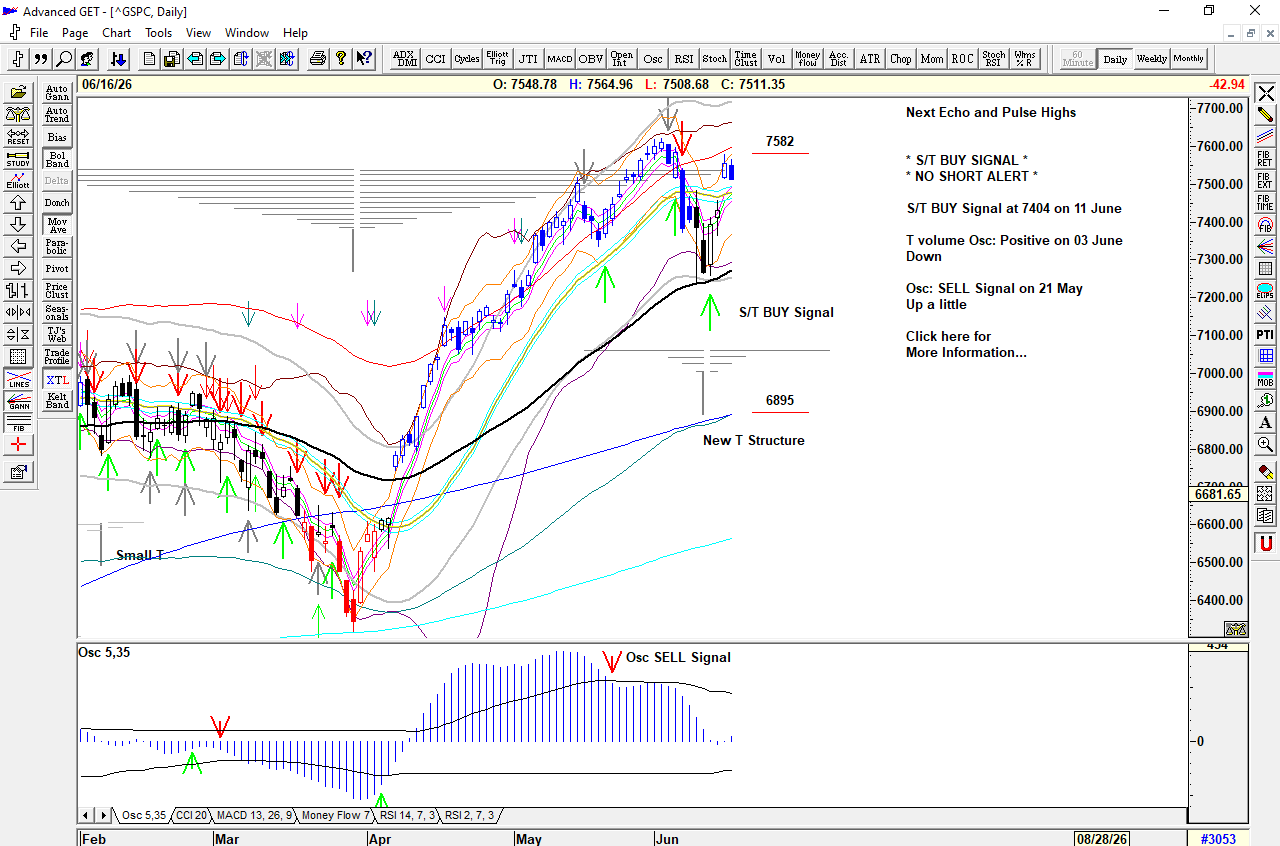Click the MOB make-or-break tool icon
The height and width of the screenshot is (846, 1280).
coord(1265,378)
